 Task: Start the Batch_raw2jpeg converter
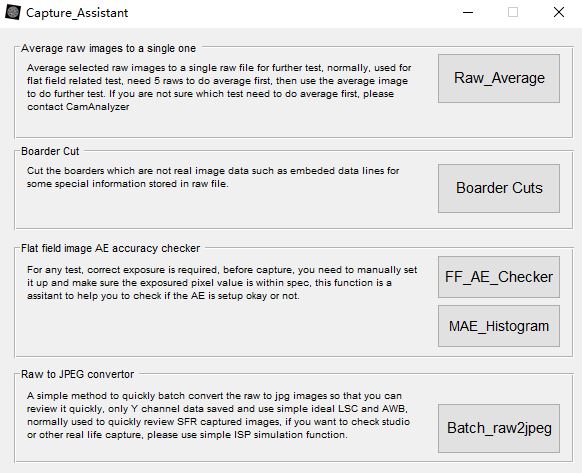pyautogui.click(x=499, y=428)
